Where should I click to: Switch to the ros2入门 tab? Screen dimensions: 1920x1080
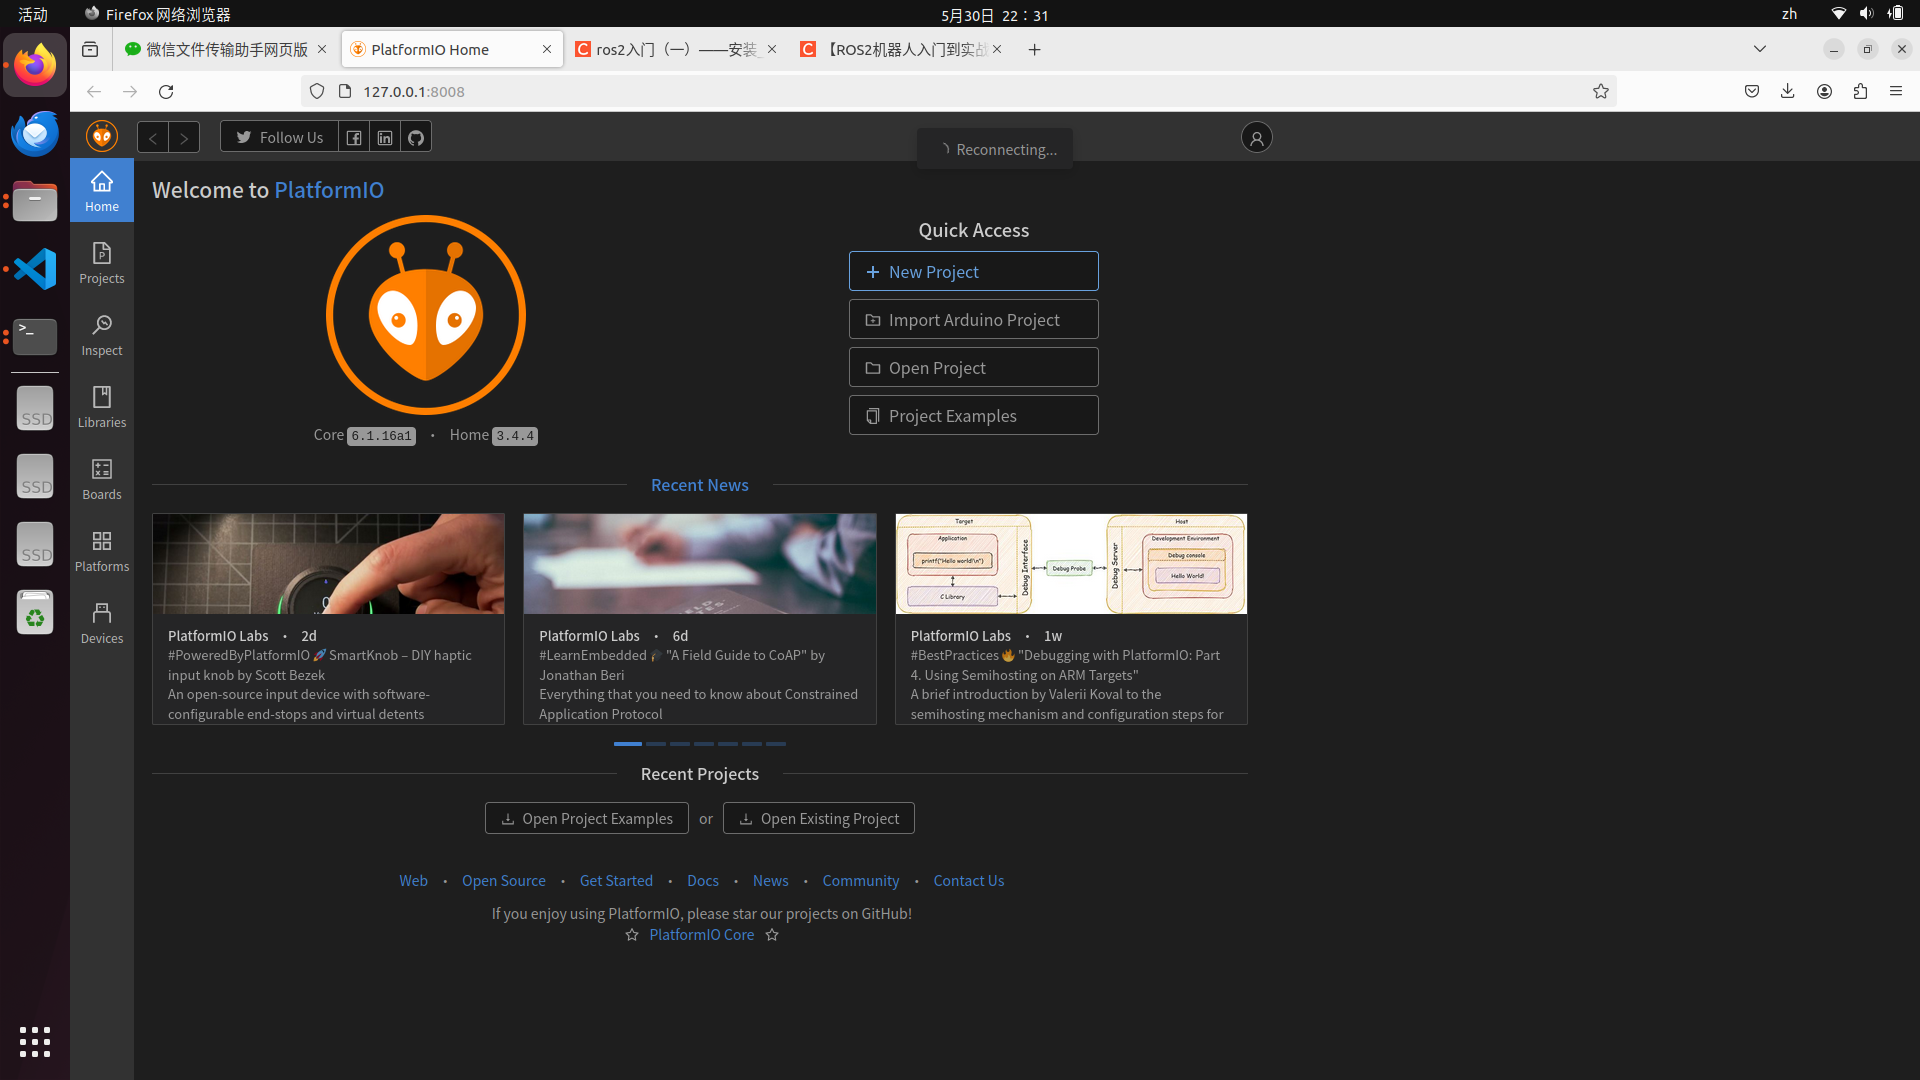(x=665, y=49)
